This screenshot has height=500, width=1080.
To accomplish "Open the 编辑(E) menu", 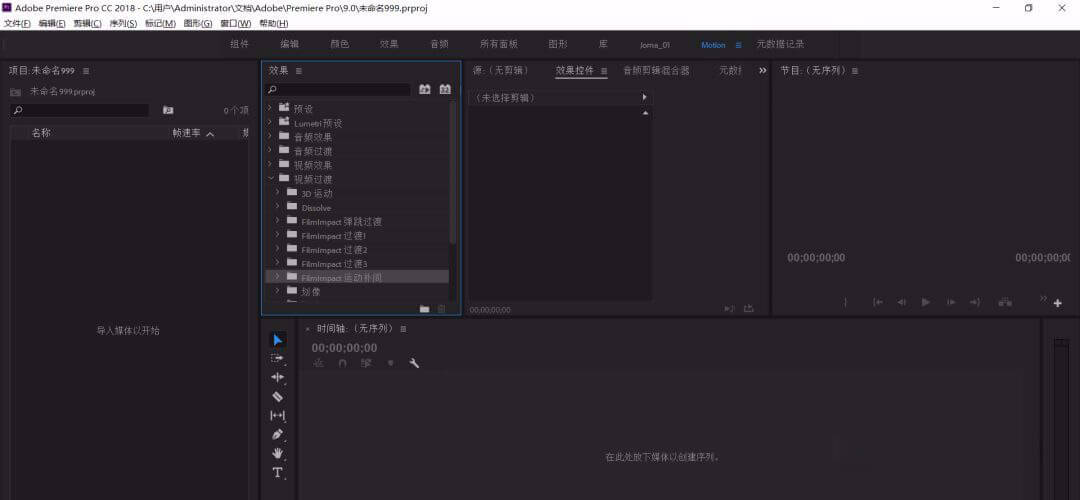I will point(52,23).
